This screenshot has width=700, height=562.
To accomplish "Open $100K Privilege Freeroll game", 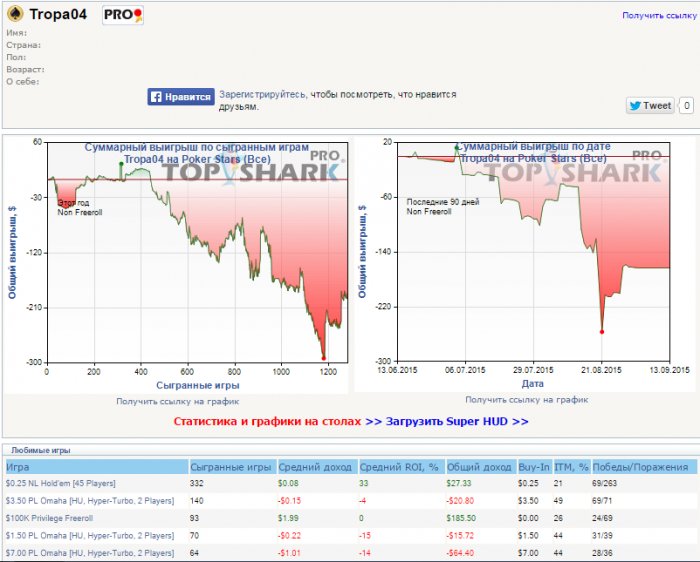I will click(x=49, y=518).
